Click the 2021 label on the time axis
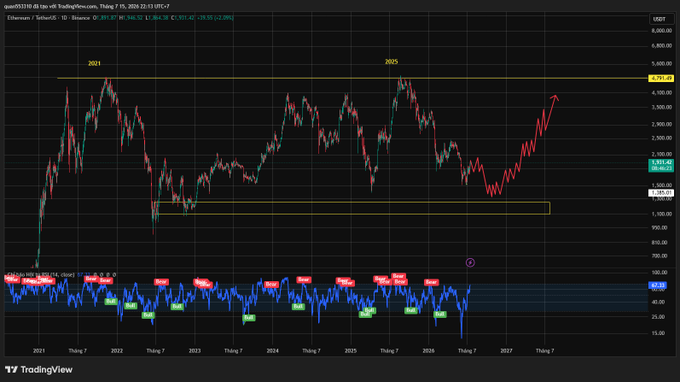The height and width of the screenshot is (382, 680). point(39,351)
